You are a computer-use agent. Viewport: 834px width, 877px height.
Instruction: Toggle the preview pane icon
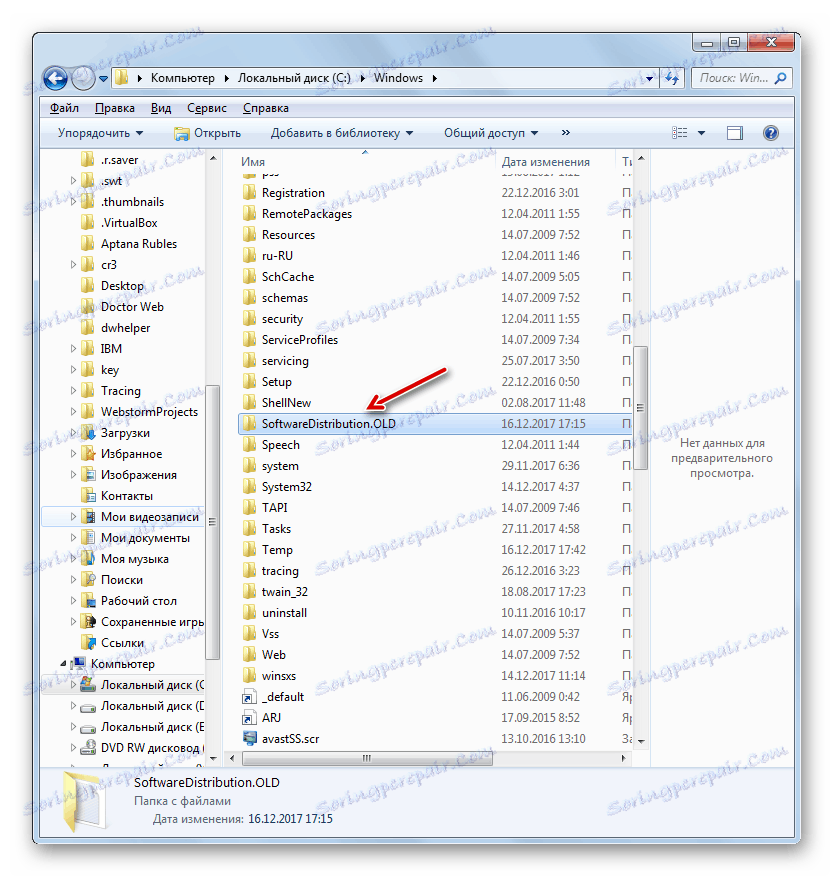pos(734,133)
